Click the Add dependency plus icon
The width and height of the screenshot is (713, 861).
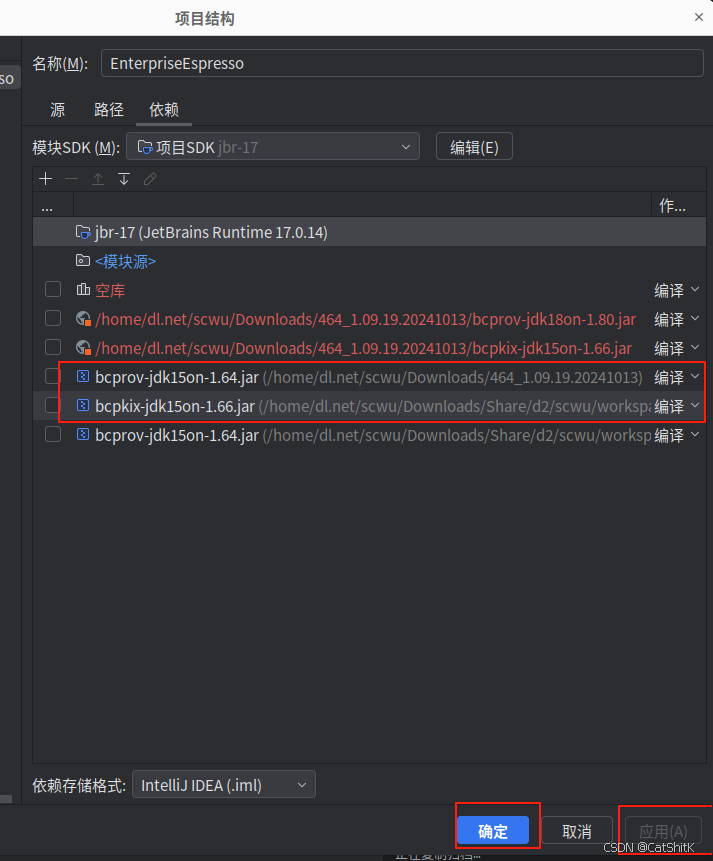(x=46, y=179)
